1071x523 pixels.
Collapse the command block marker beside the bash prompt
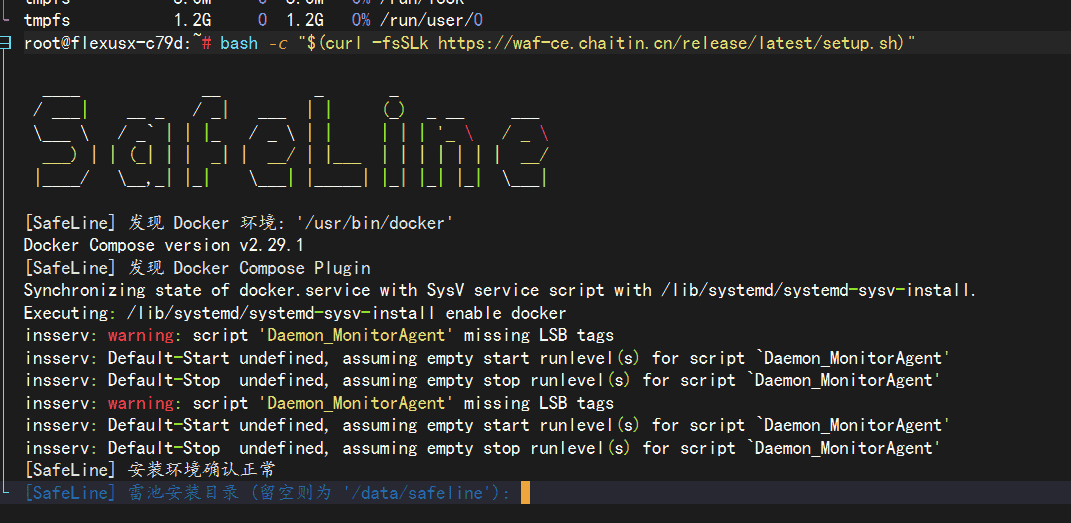(7, 43)
